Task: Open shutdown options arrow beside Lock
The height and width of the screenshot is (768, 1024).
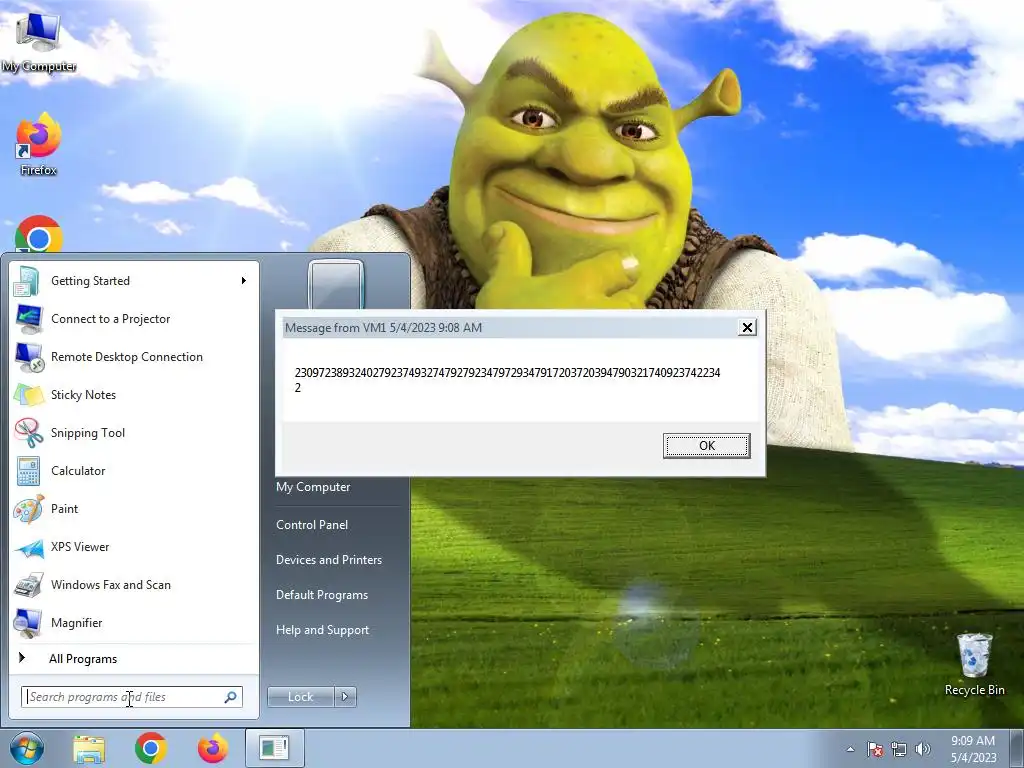Action: (x=345, y=697)
